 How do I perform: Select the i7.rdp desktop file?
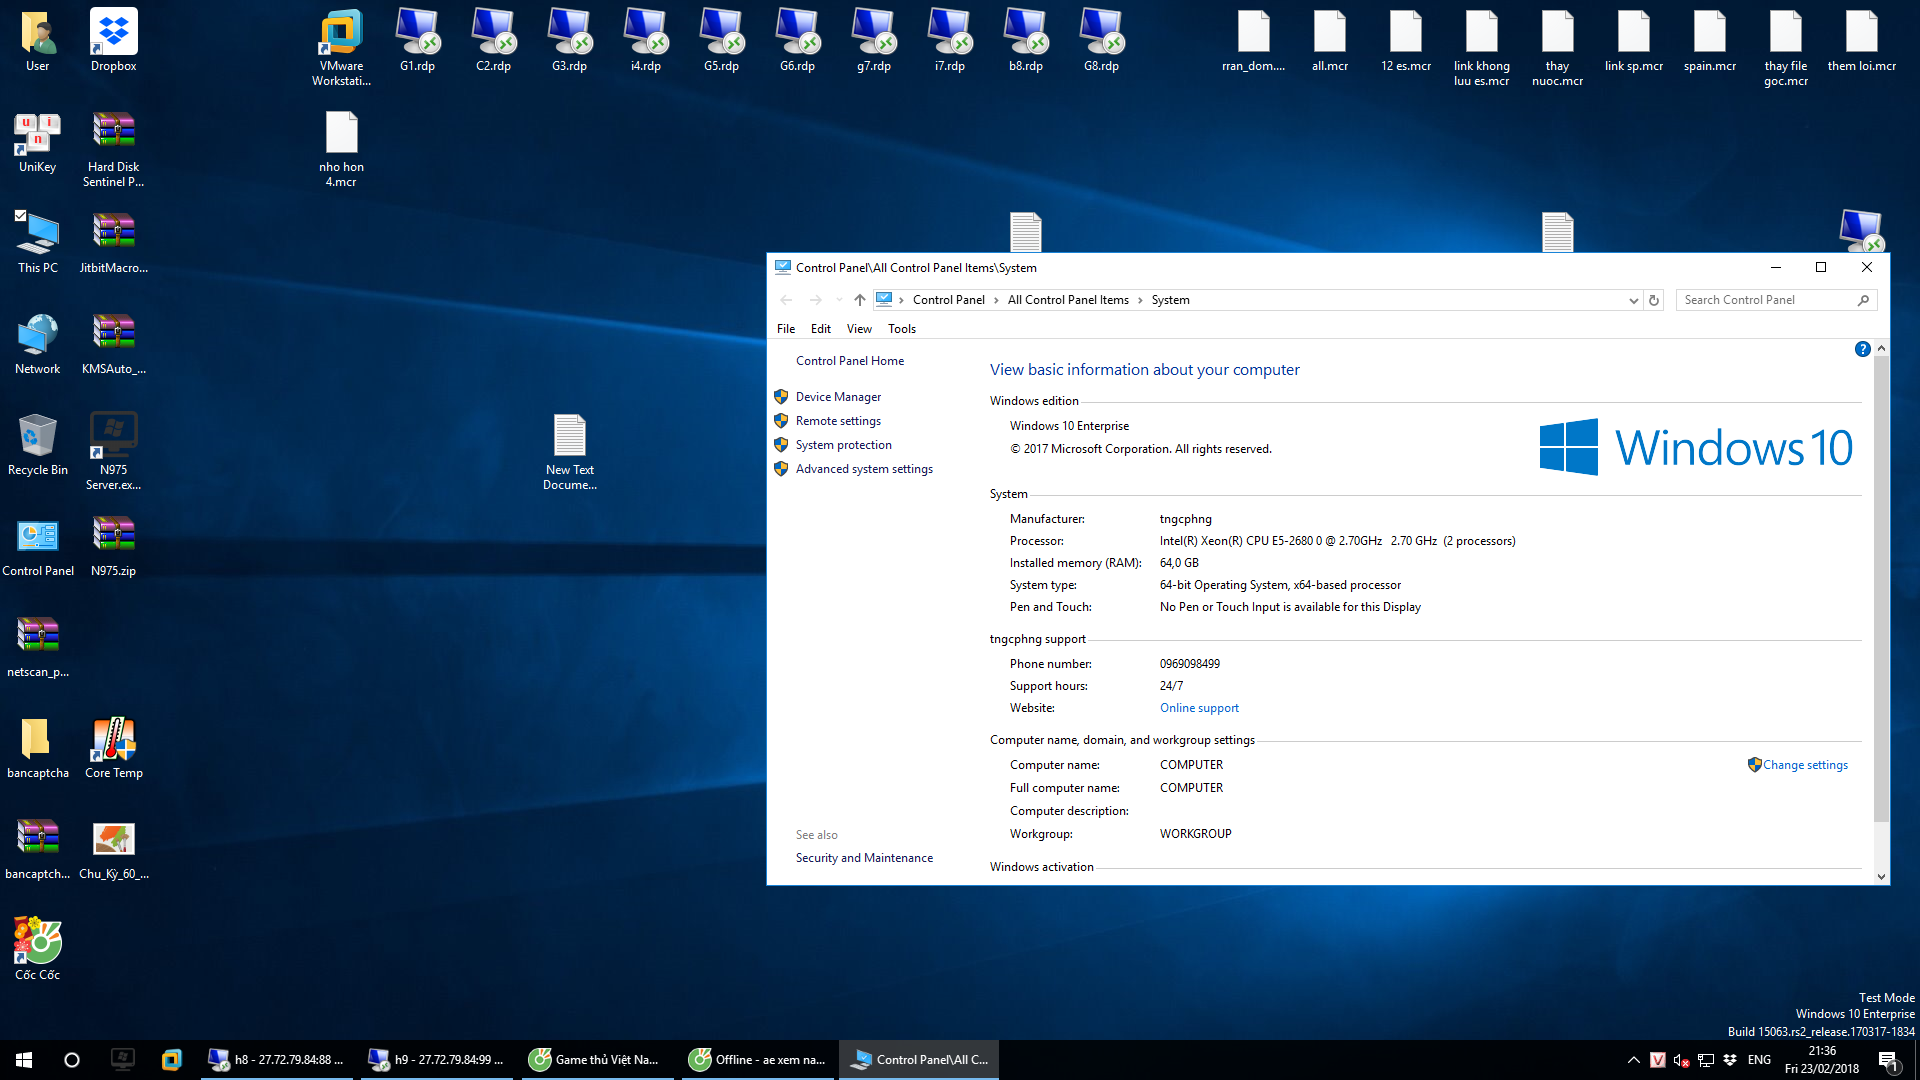point(949,40)
